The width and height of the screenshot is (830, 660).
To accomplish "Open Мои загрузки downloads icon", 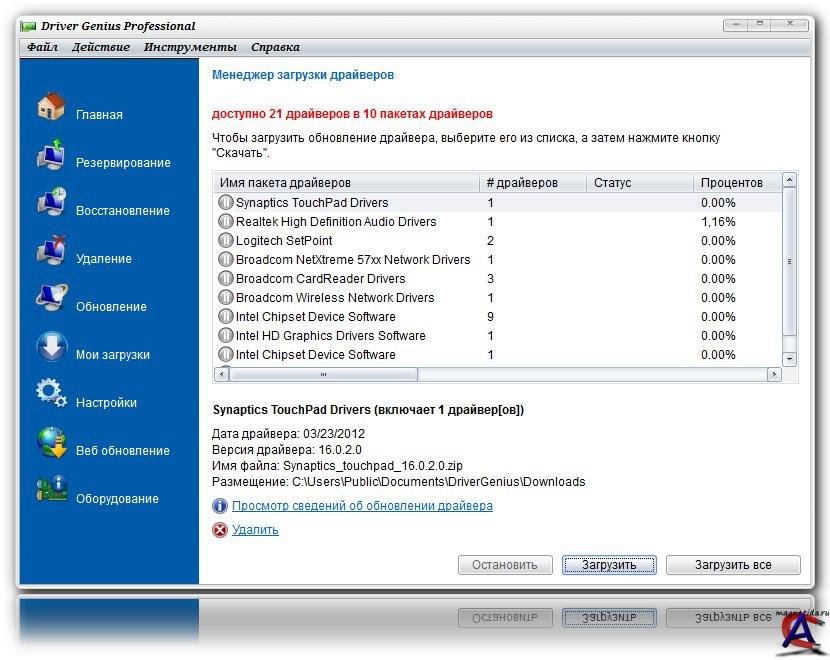I will (51, 347).
